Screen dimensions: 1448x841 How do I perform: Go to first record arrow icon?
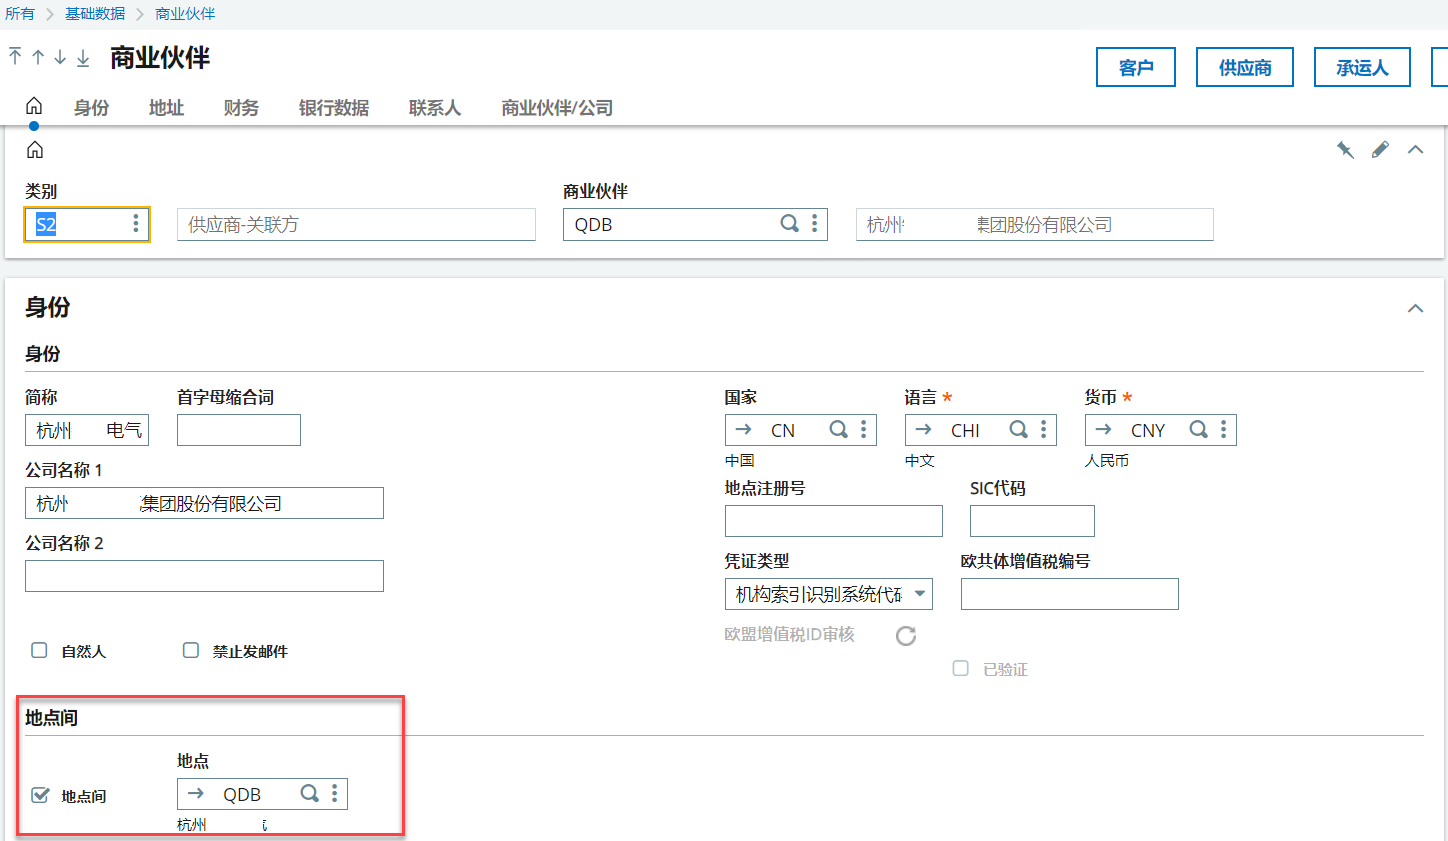pyautogui.click(x=15, y=57)
